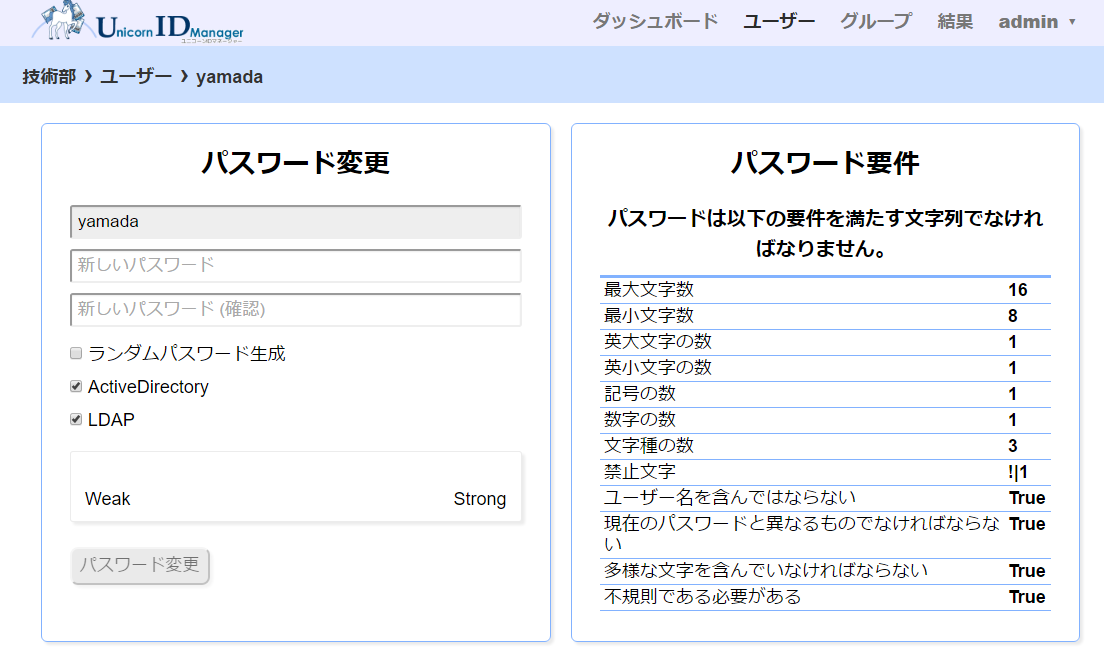Go to the グループ menu item
Image resolution: width=1104 pixels, height=657 pixels.
[x=876, y=21]
